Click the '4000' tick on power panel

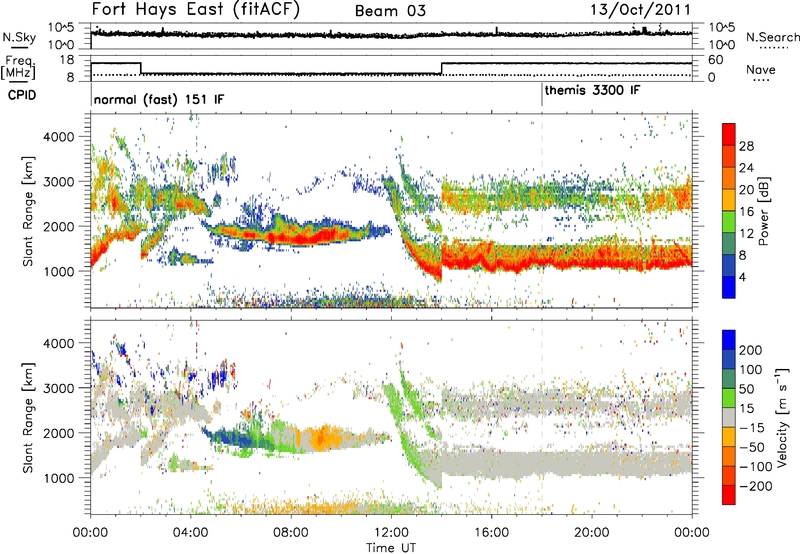(x=59, y=137)
